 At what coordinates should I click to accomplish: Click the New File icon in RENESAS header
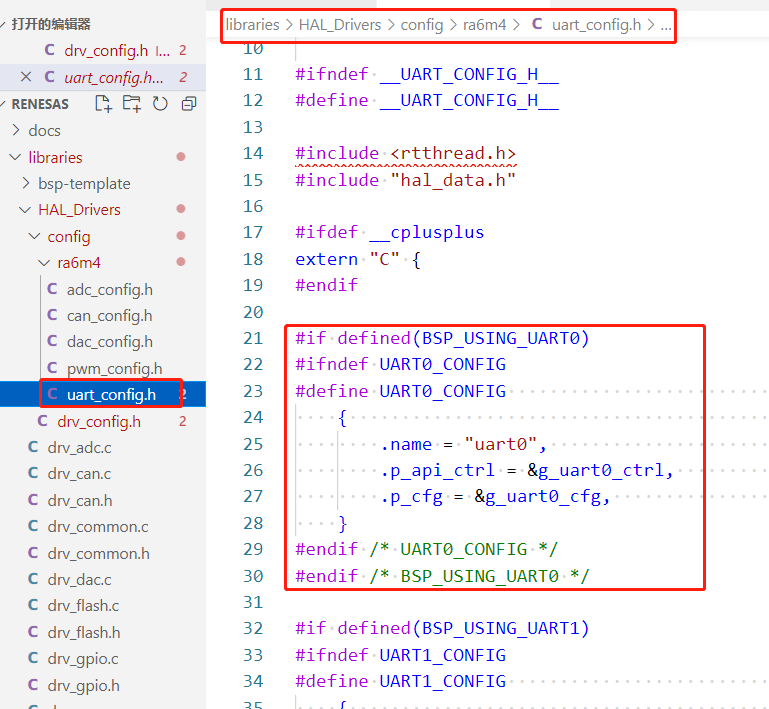coord(103,104)
